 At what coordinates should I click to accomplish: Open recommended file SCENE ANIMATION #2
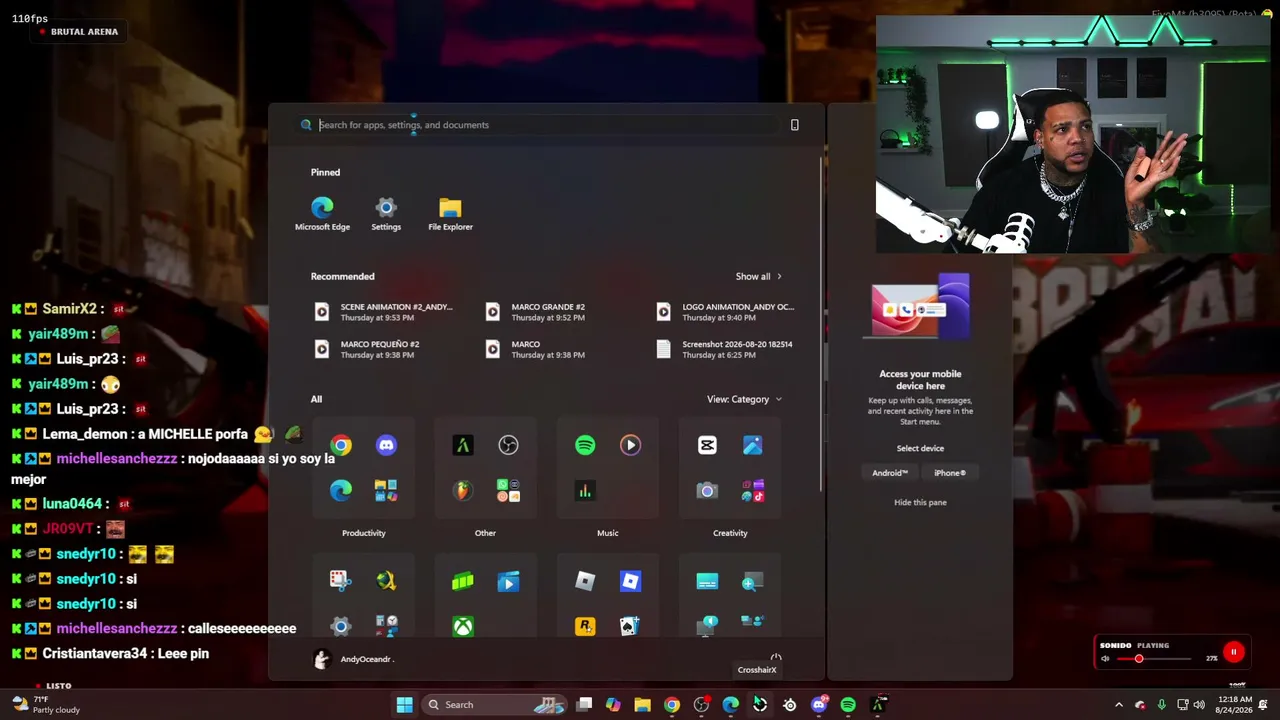point(384,312)
